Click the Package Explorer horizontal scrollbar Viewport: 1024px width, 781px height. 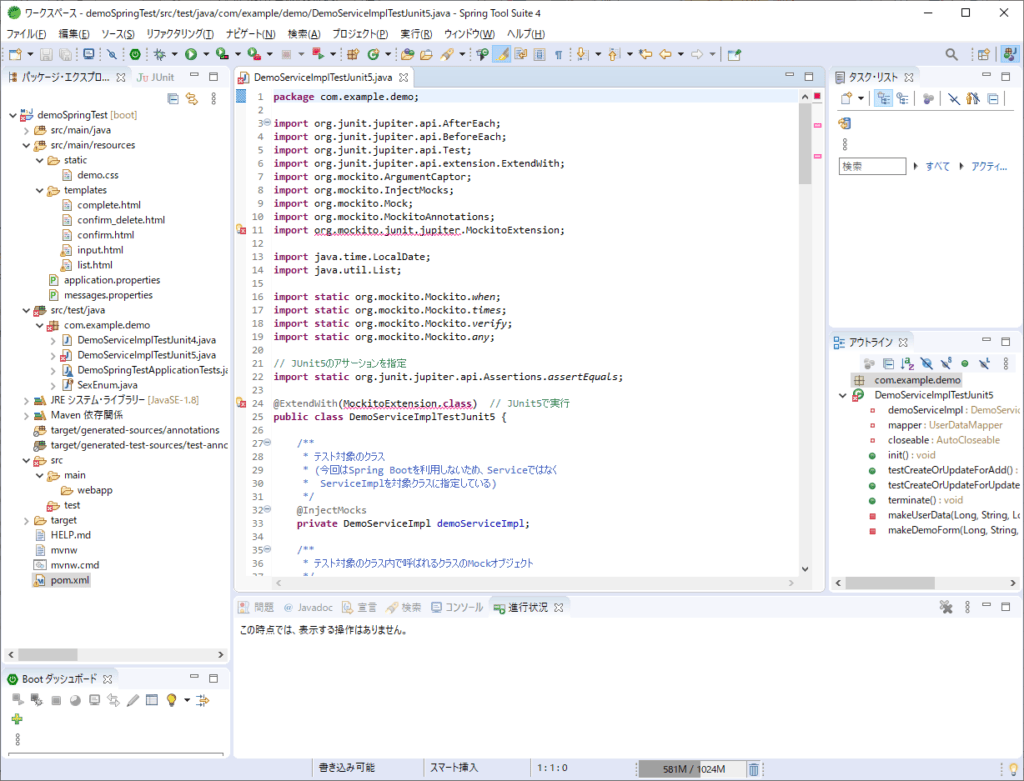48,654
